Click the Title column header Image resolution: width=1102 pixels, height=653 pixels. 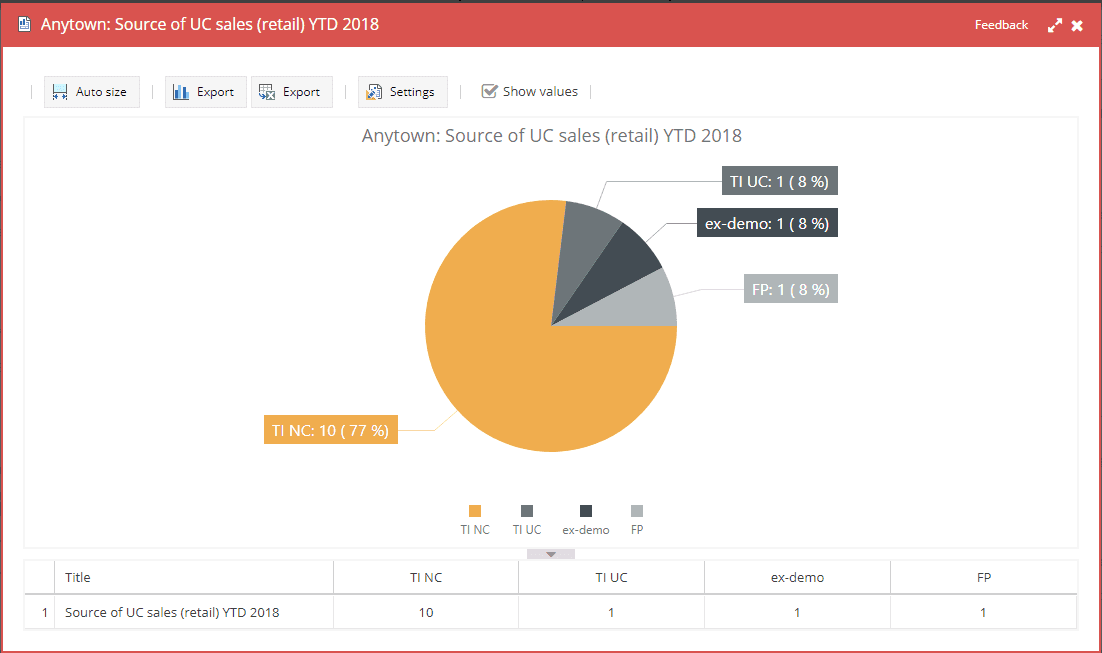pos(78,577)
